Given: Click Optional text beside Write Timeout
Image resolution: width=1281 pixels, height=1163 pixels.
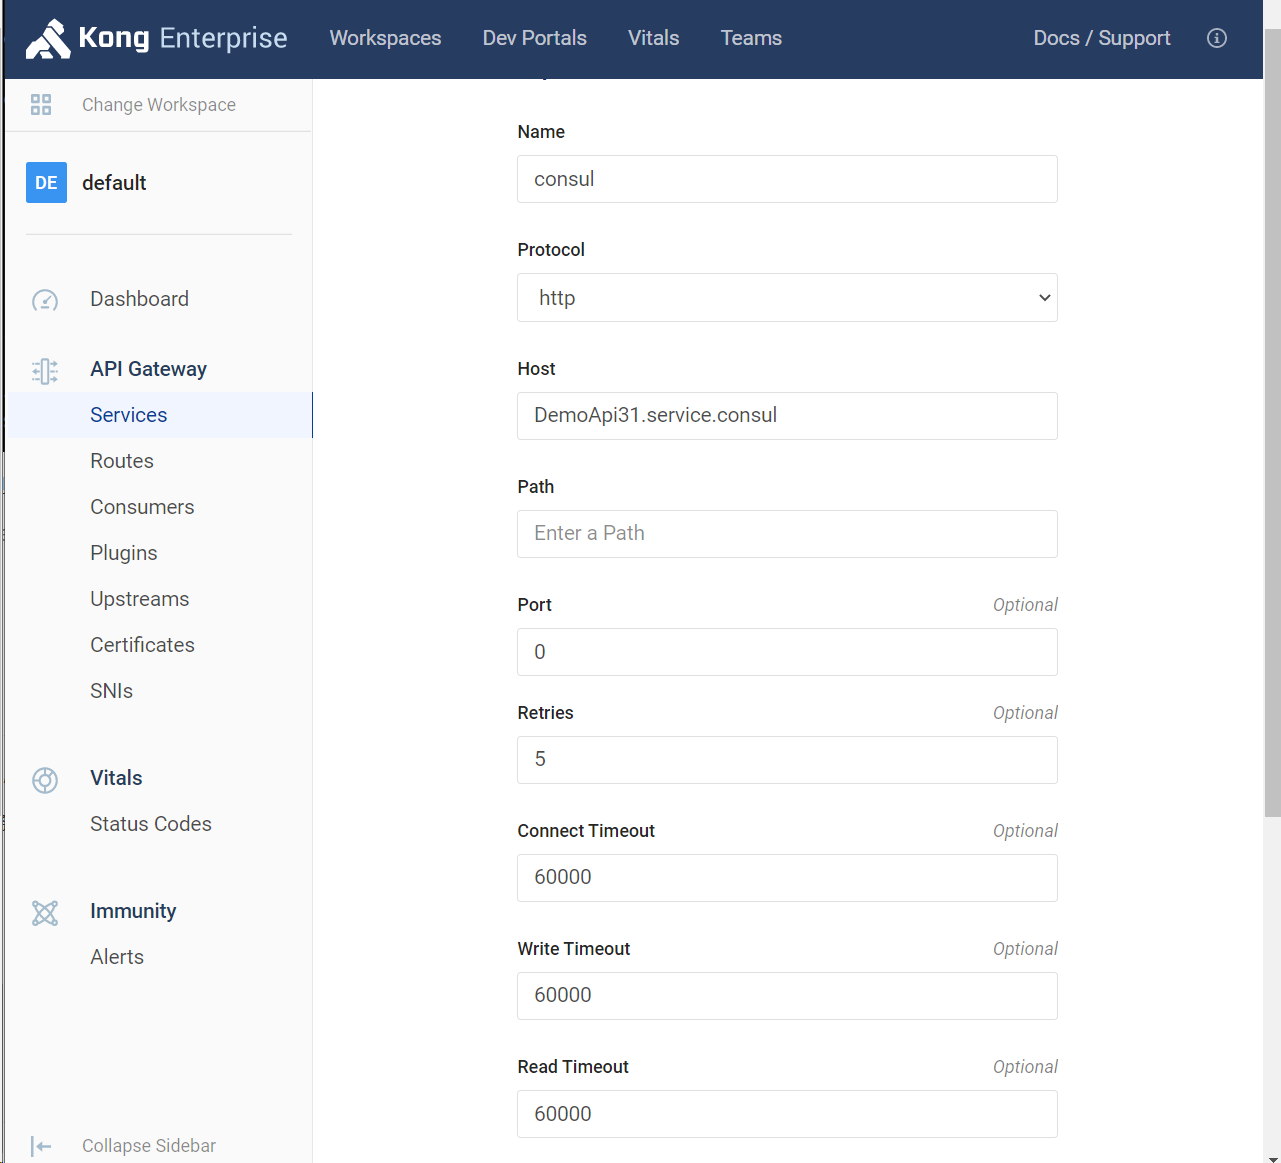Looking at the screenshot, I should point(1025,949).
